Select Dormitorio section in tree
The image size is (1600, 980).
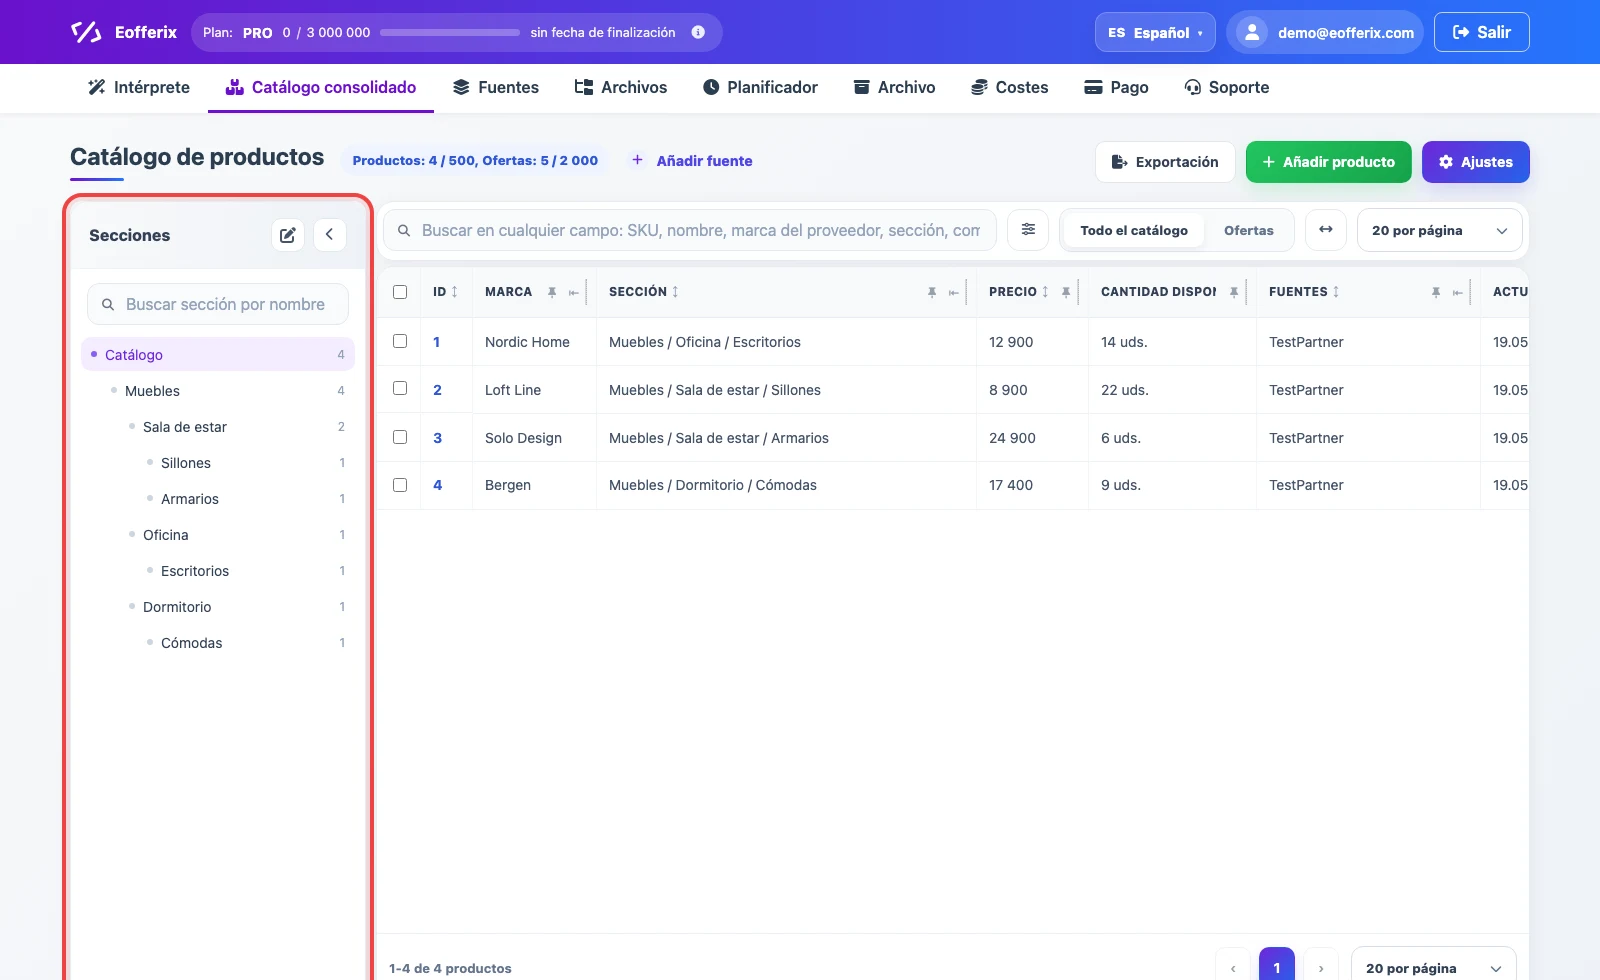(177, 607)
